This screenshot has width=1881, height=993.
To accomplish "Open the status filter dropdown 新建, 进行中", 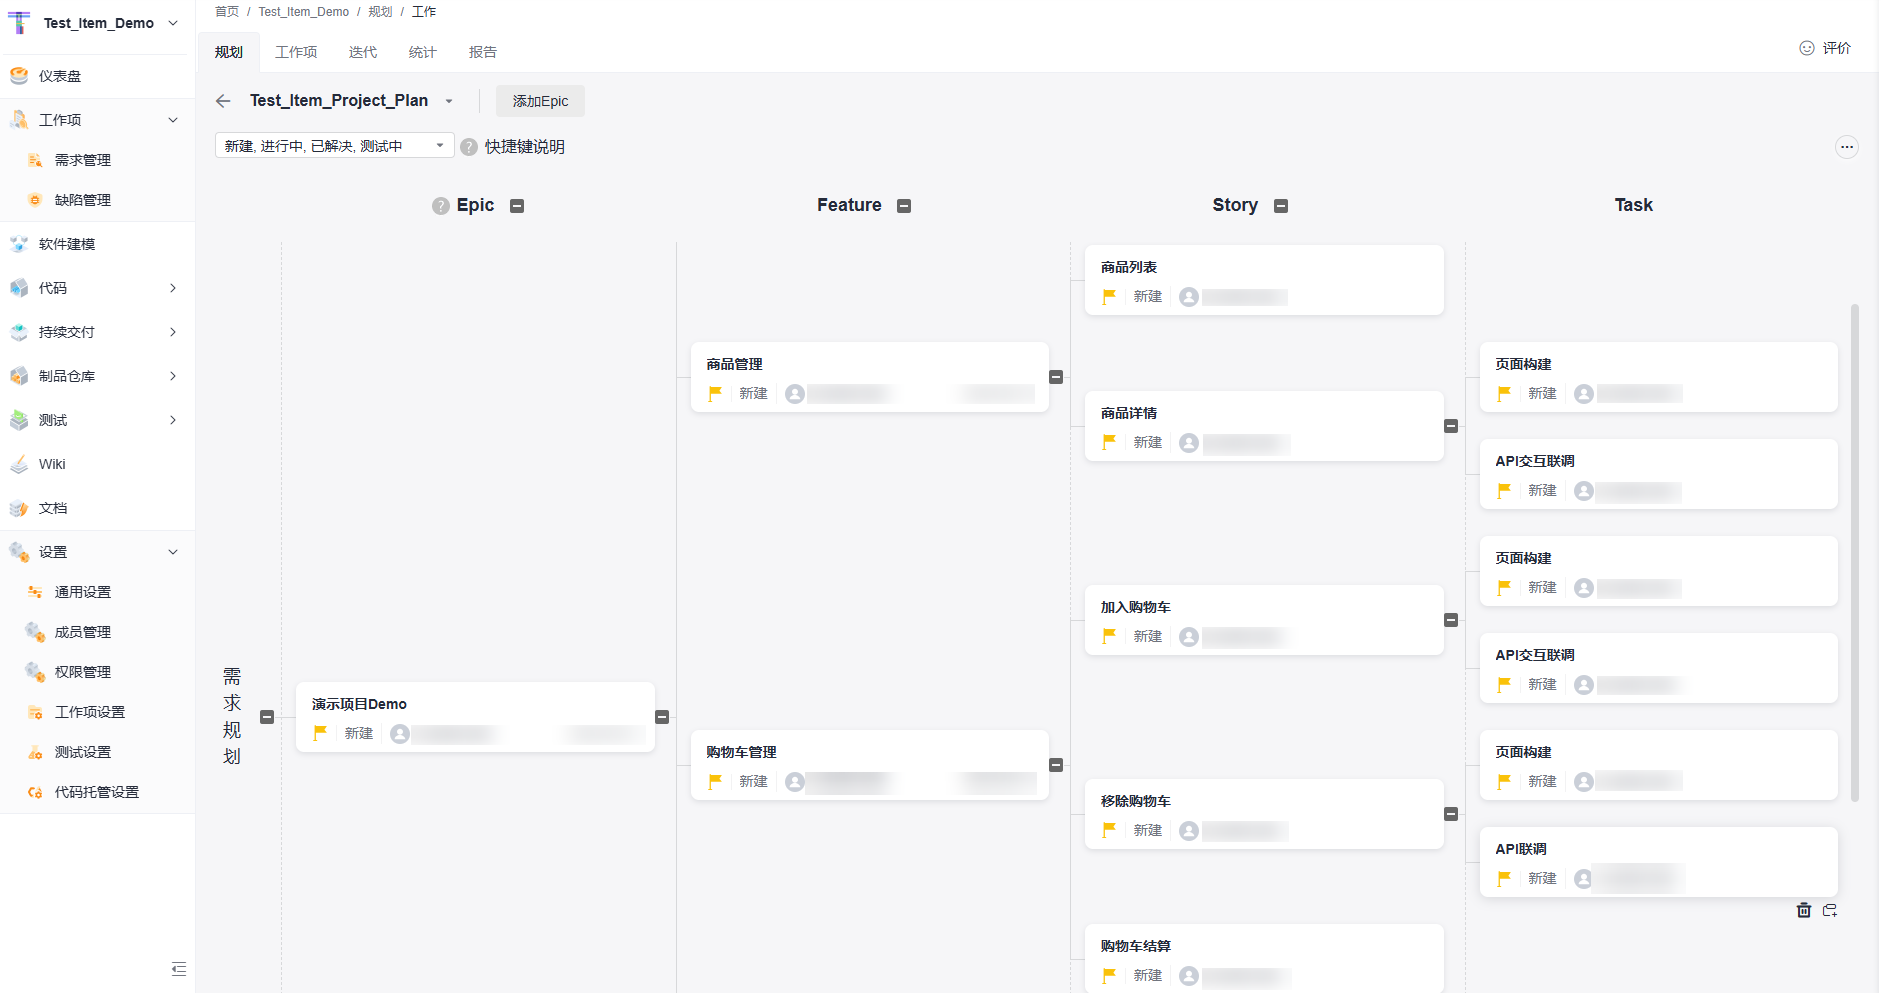I will click(334, 146).
